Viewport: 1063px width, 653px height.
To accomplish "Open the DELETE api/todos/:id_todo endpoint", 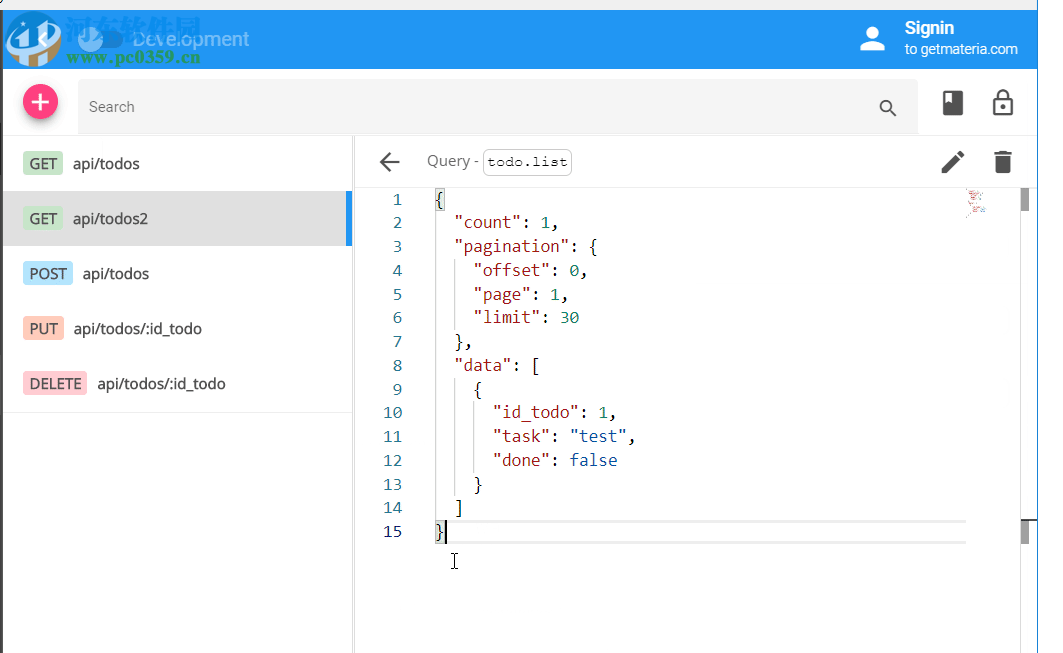I will (160, 384).
